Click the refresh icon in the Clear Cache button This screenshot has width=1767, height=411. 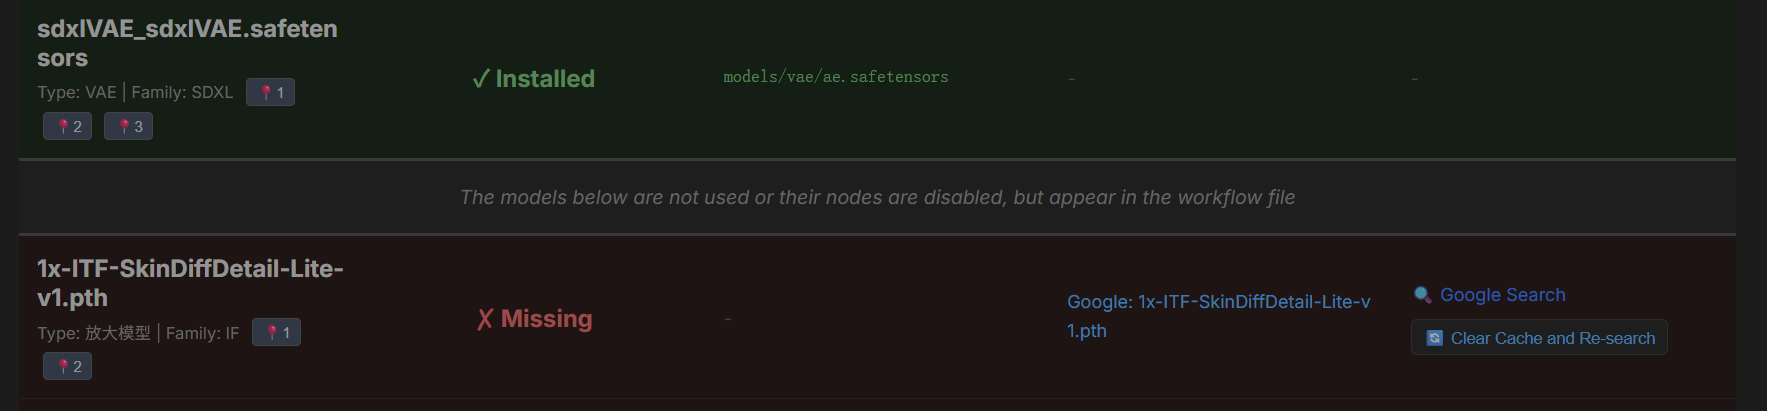coord(1434,338)
